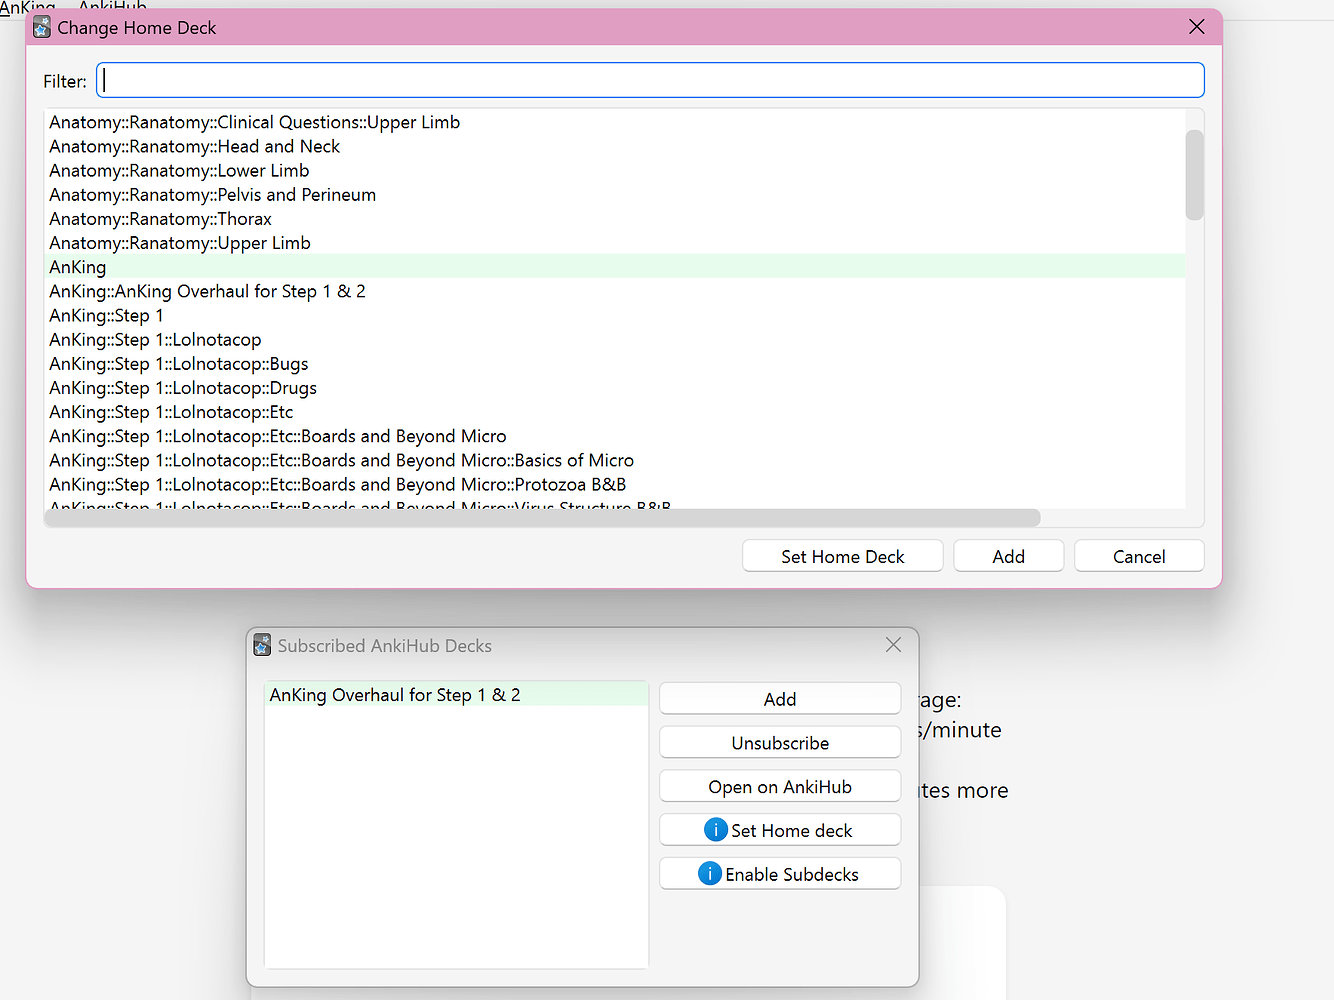This screenshot has height=1000, width=1334.
Task: Click the Set Home deck button in subscribed window
Action: pos(780,830)
